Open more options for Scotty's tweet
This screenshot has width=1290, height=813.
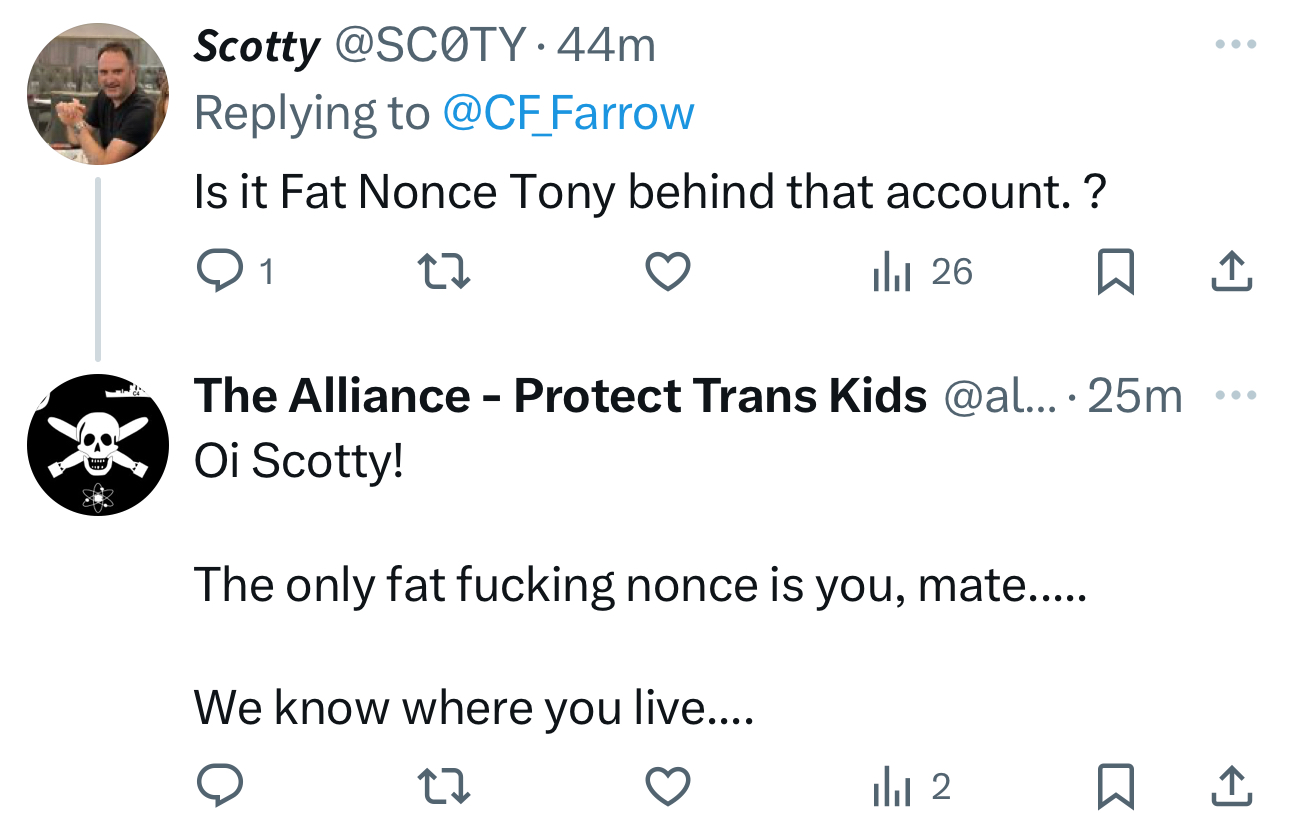click(1233, 45)
